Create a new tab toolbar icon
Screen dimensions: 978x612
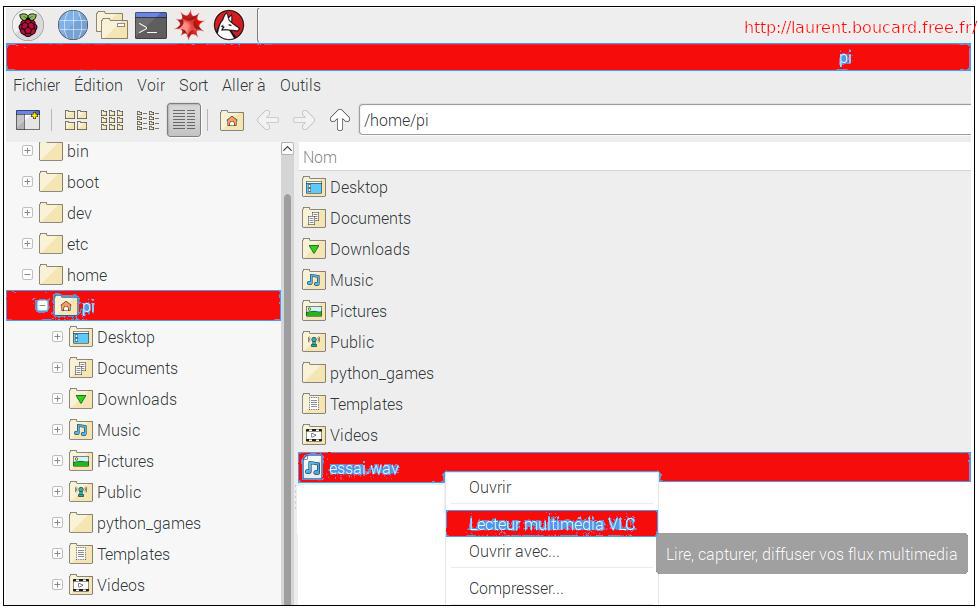point(28,119)
